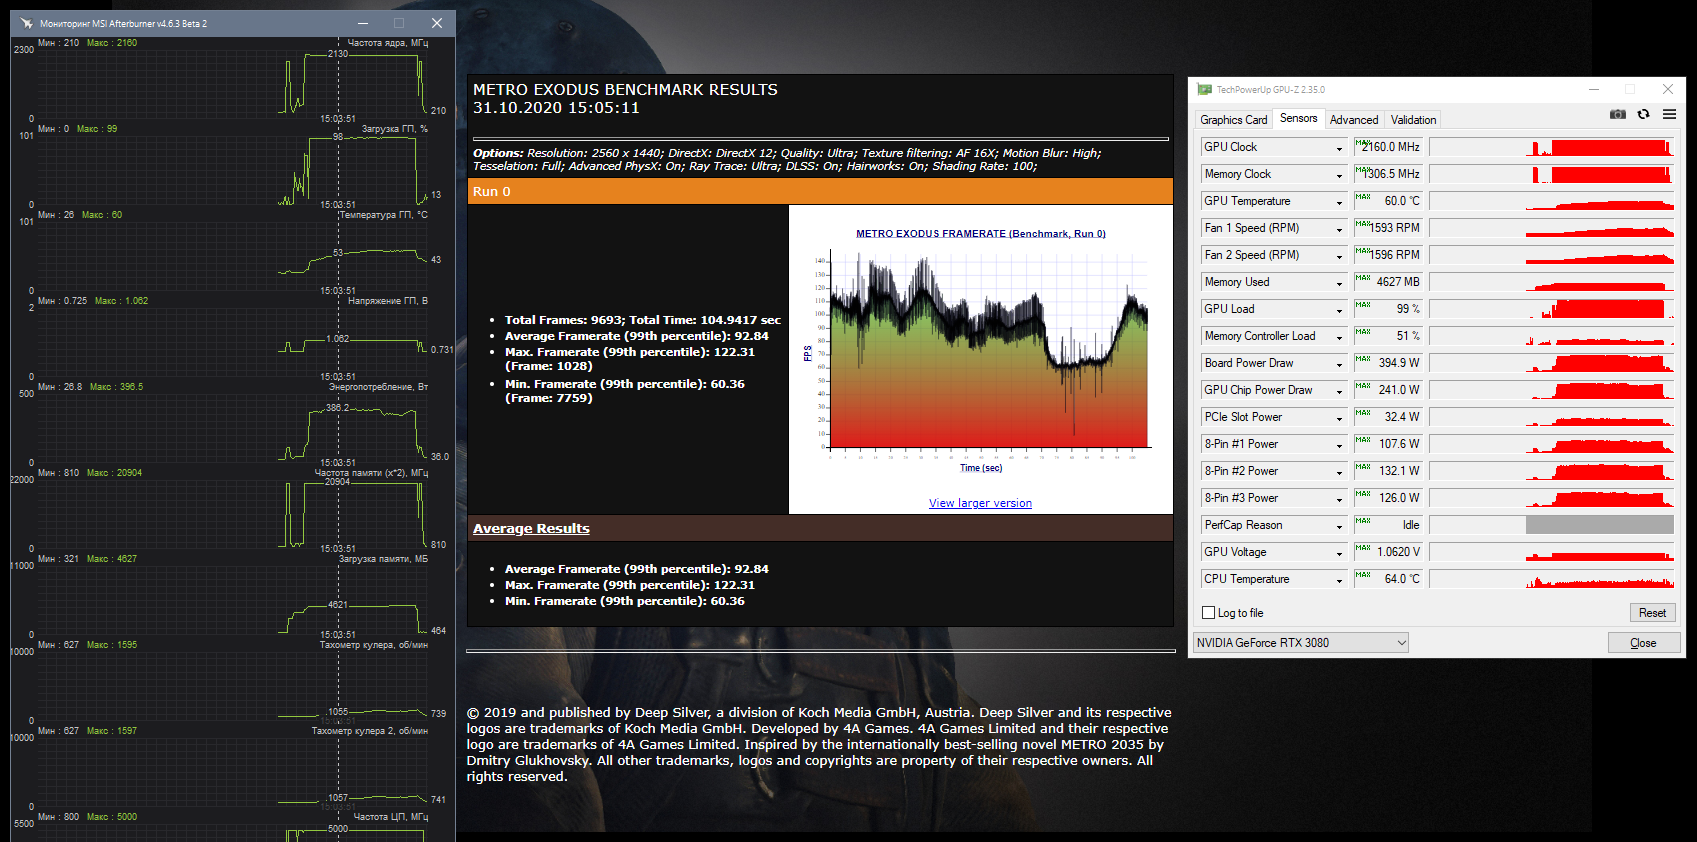
Task: Minimize the GPU-Z window
Action: 1594,89
